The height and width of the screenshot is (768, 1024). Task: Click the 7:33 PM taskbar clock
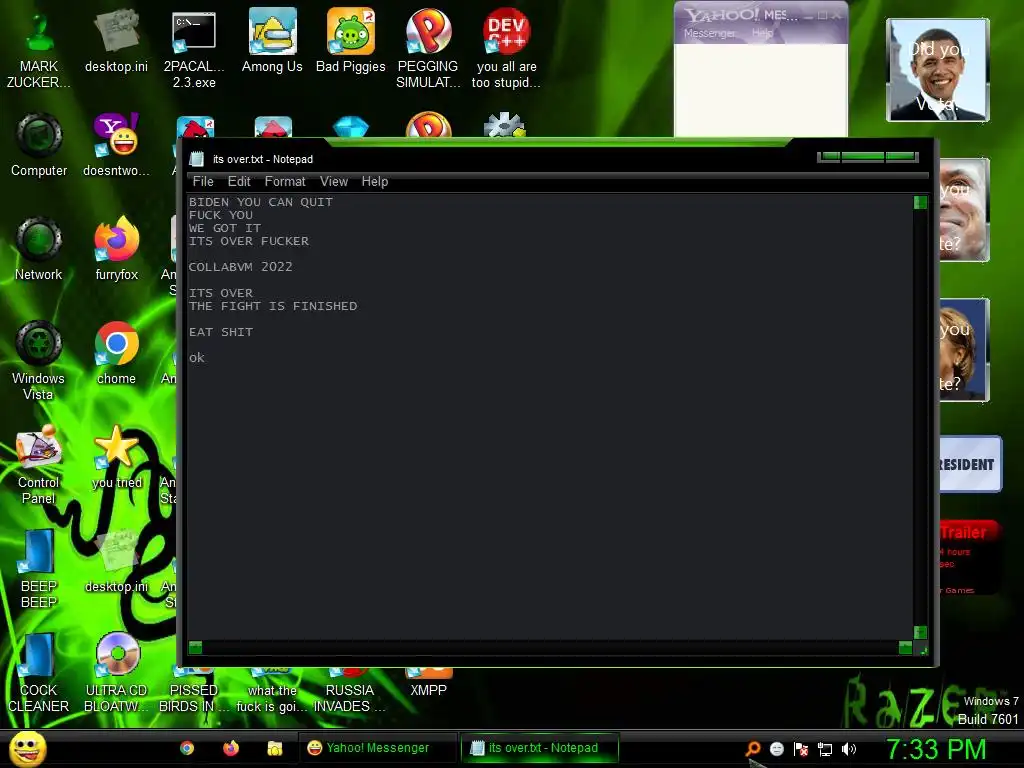click(936, 749)
